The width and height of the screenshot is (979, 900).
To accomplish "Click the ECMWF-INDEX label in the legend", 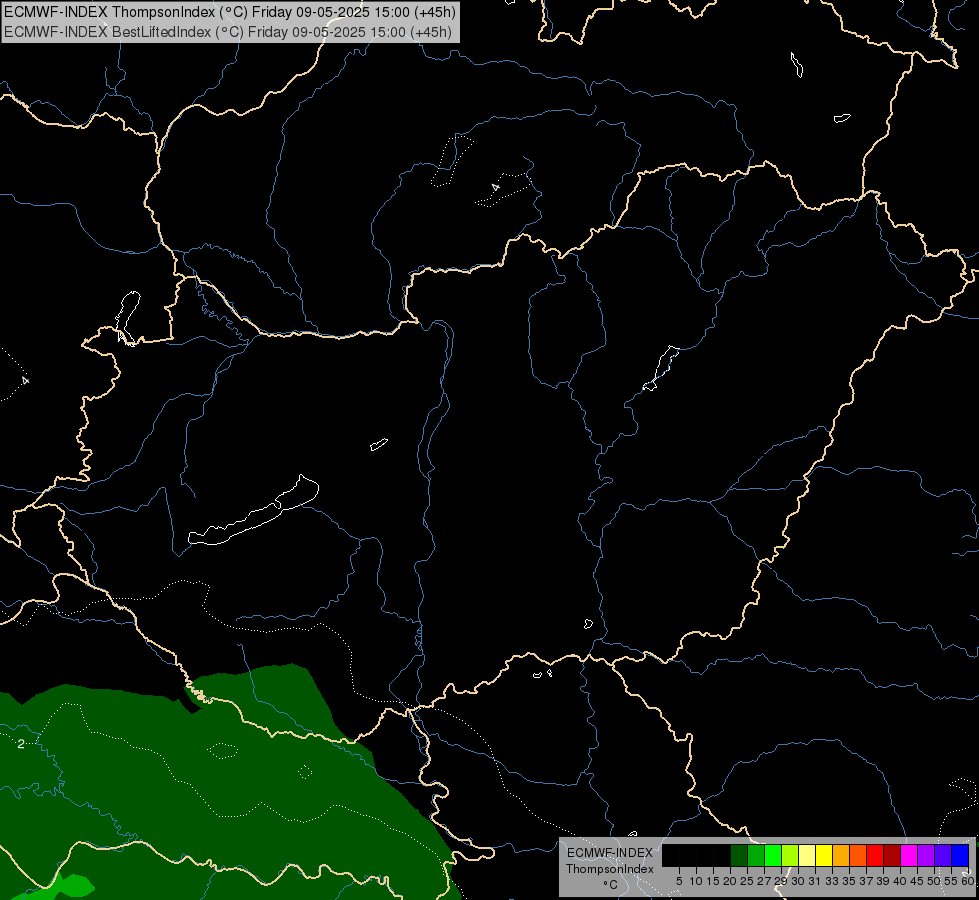I will tap(610, 853).
